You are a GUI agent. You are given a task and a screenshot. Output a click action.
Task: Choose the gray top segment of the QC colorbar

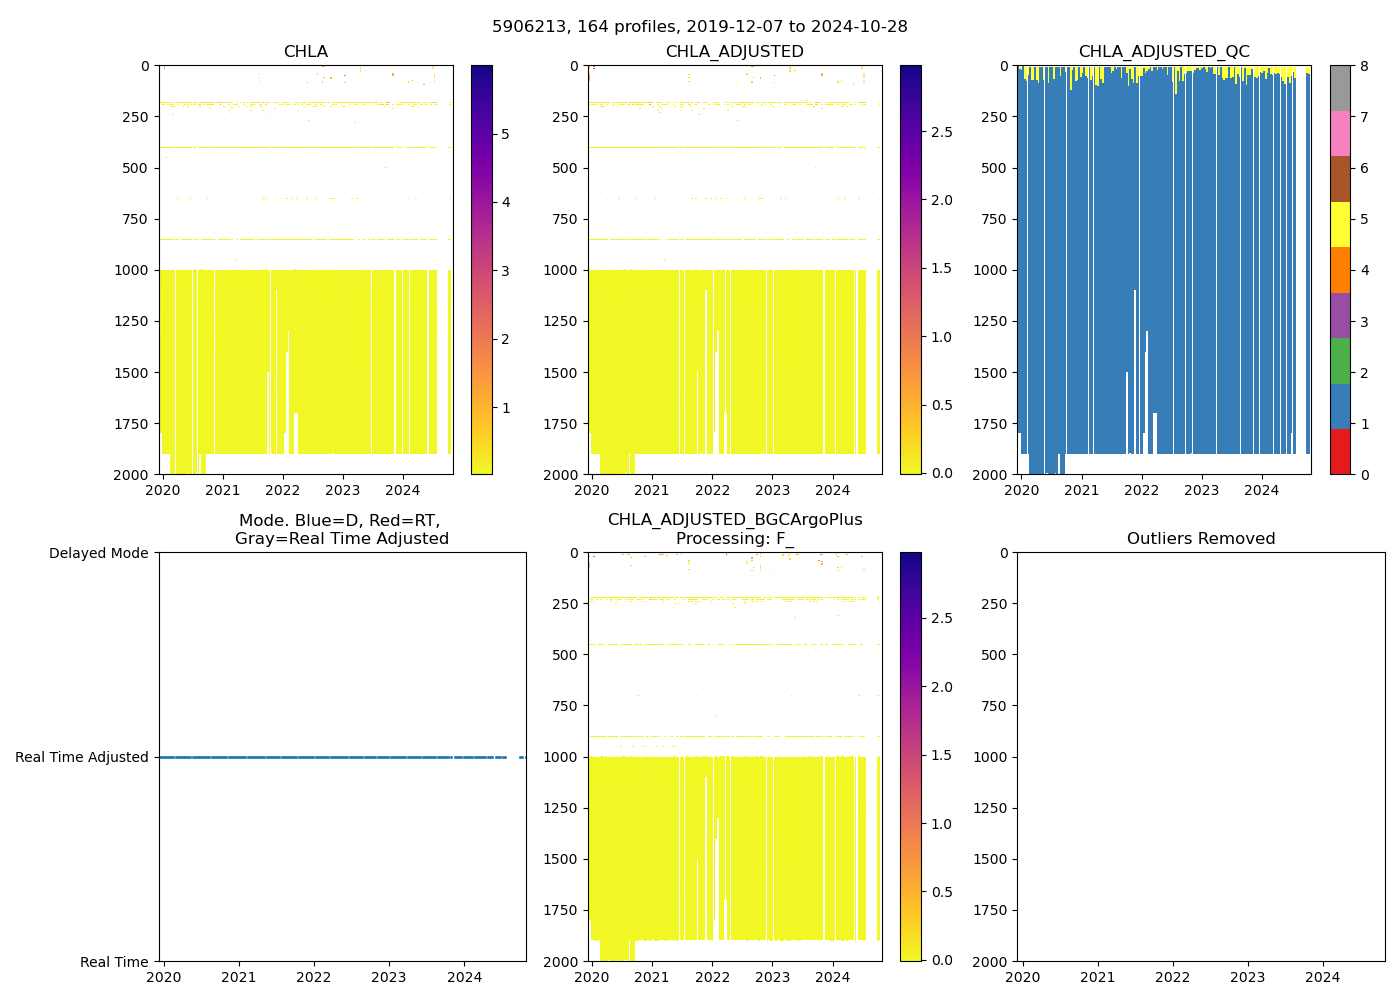click(x=1340, y=88)
